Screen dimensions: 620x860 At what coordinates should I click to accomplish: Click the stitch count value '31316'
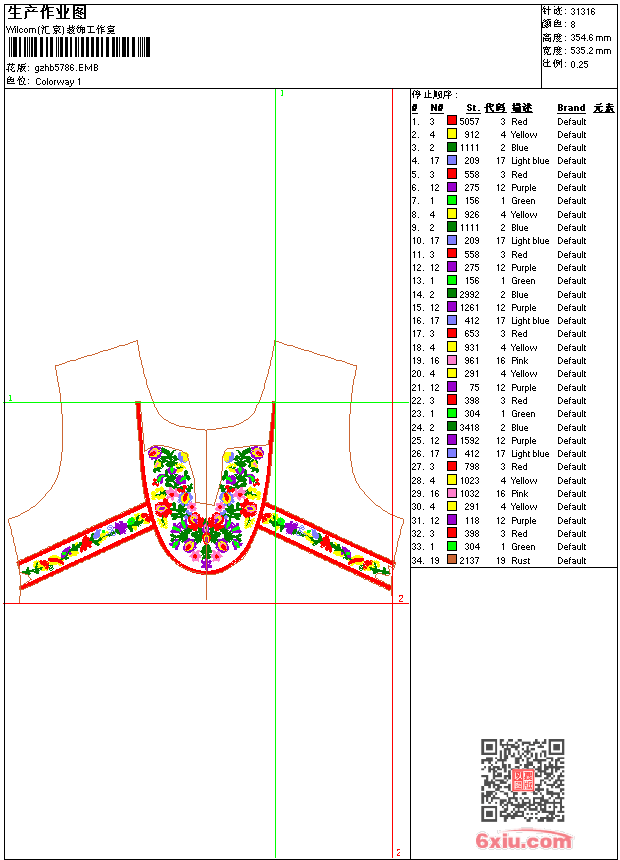pos(583,12)
